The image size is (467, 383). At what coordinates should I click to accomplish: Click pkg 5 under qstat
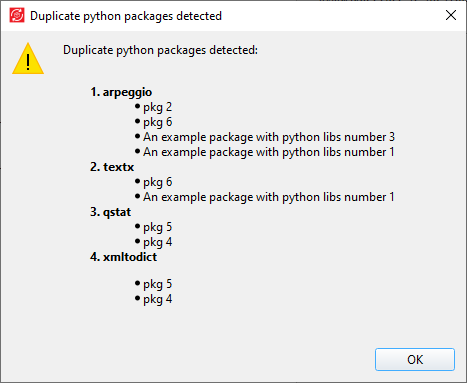click(x=158, y=227)
